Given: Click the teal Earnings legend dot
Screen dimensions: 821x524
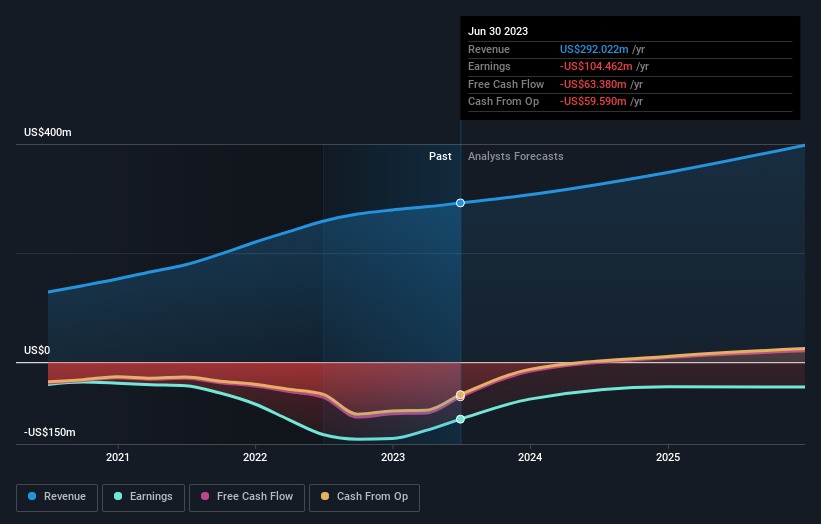Looking at the screenshot, I should [x=118, y=496].
